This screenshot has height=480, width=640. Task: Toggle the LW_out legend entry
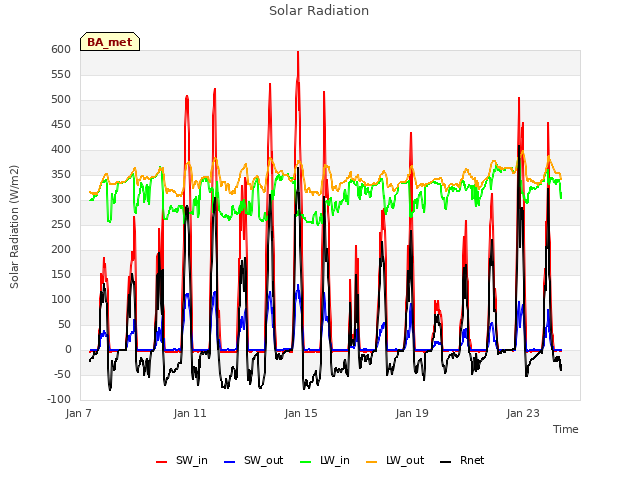395,460
